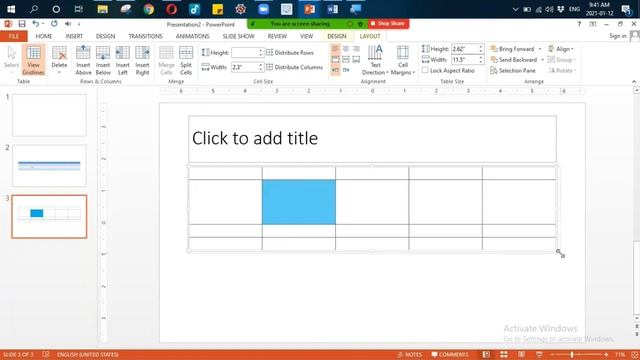Image resolution: width=640 pixels, height=360 pixels.
Task: Select slide 3 thumbnail
Action: click(x=49, y=216)
